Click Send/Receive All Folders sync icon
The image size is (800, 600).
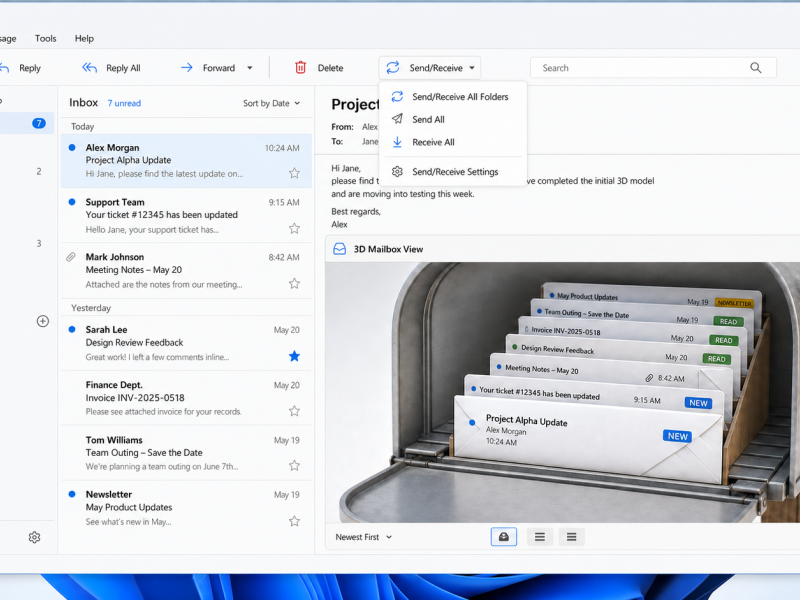(x=397, y=96)
